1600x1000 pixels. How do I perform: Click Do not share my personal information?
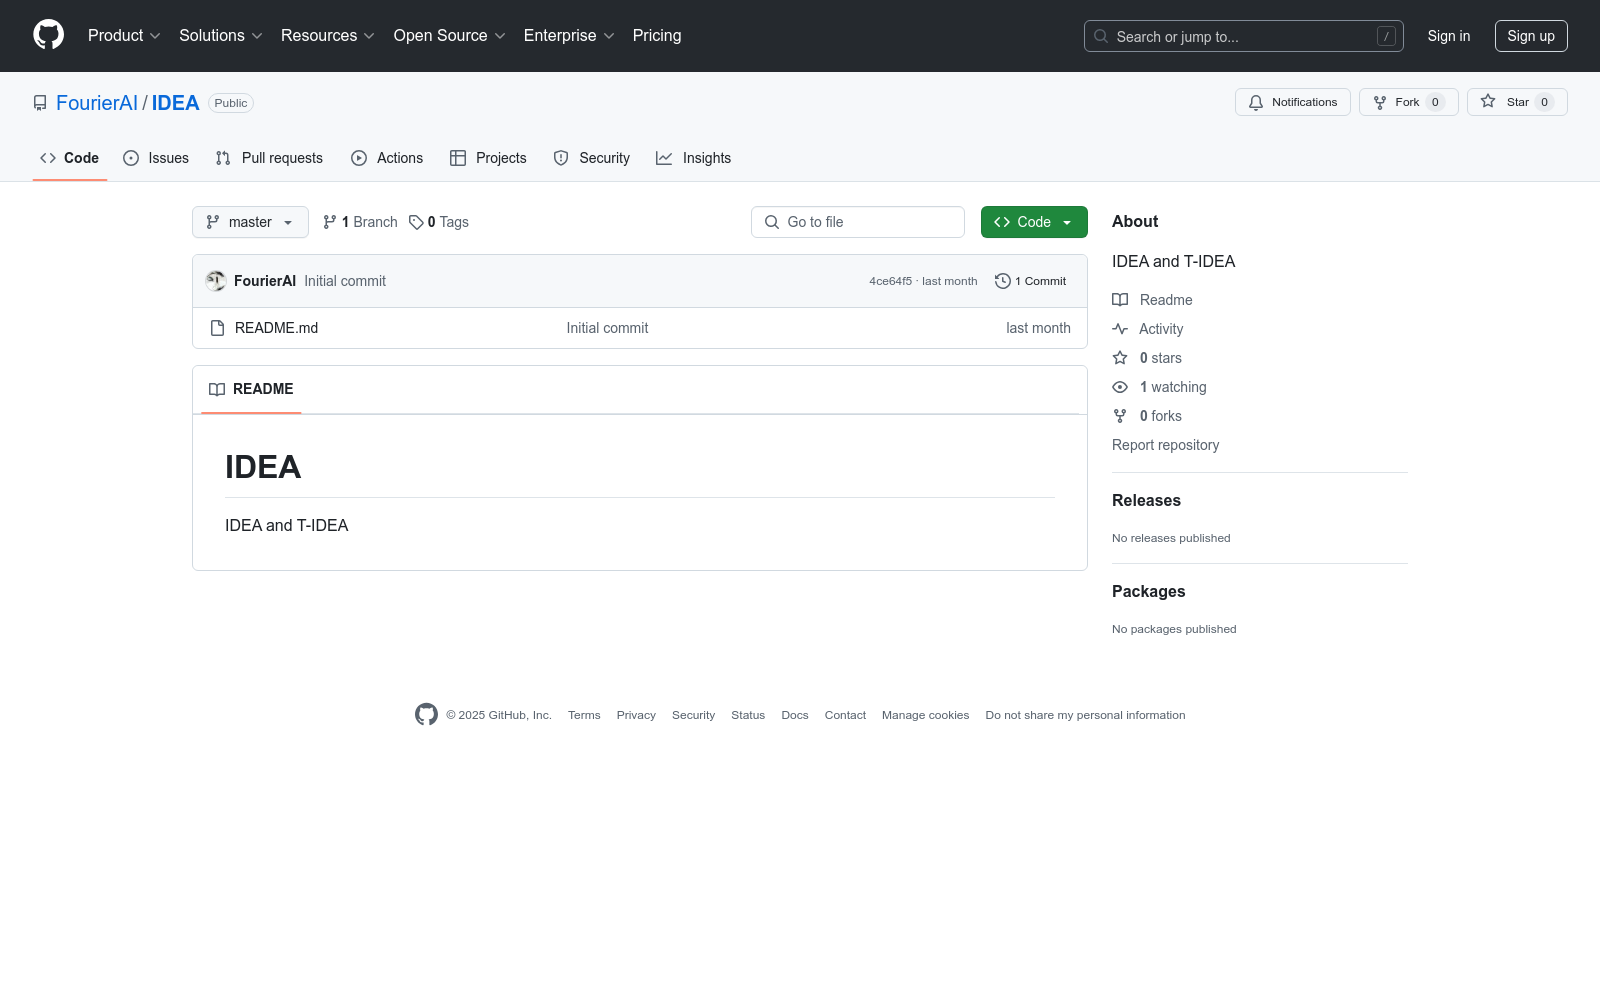[1085, 715]
